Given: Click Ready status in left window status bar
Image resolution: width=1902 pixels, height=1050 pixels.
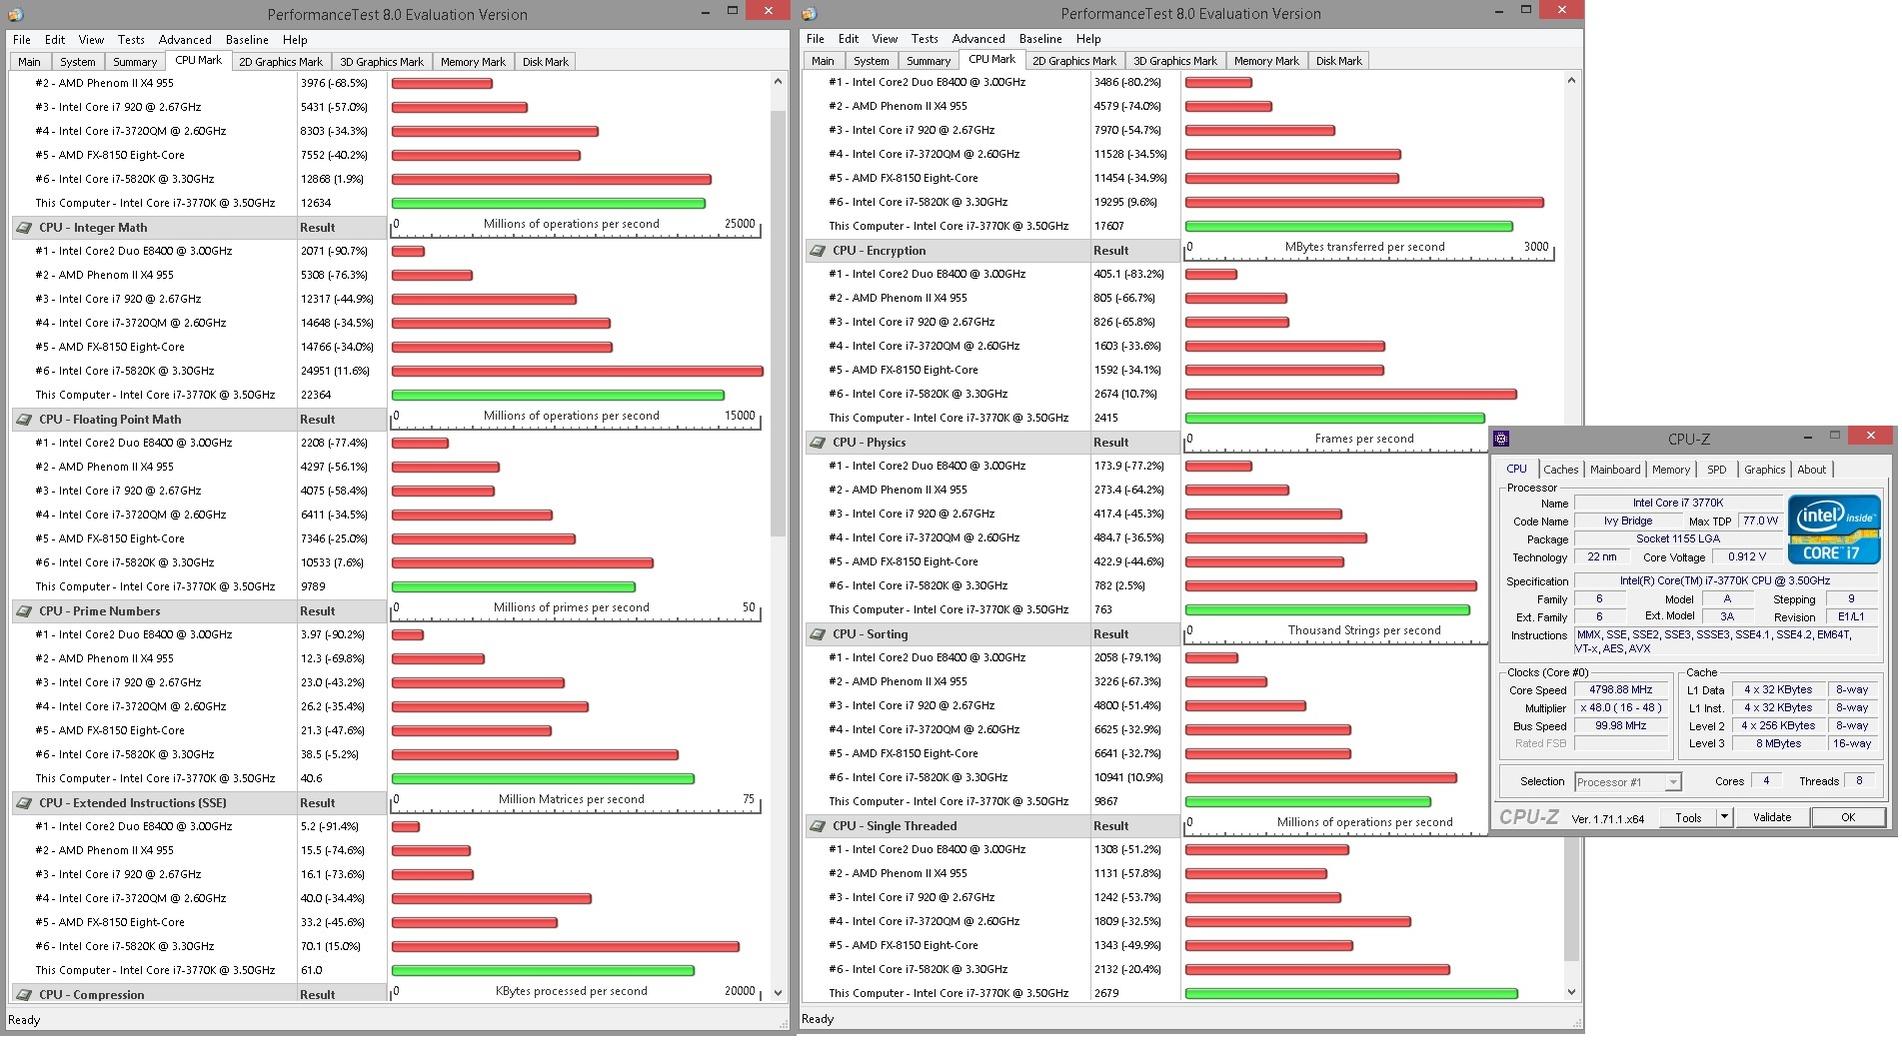Looking at the screenshot, I should pyautogui.click(x=24, y=1021).
